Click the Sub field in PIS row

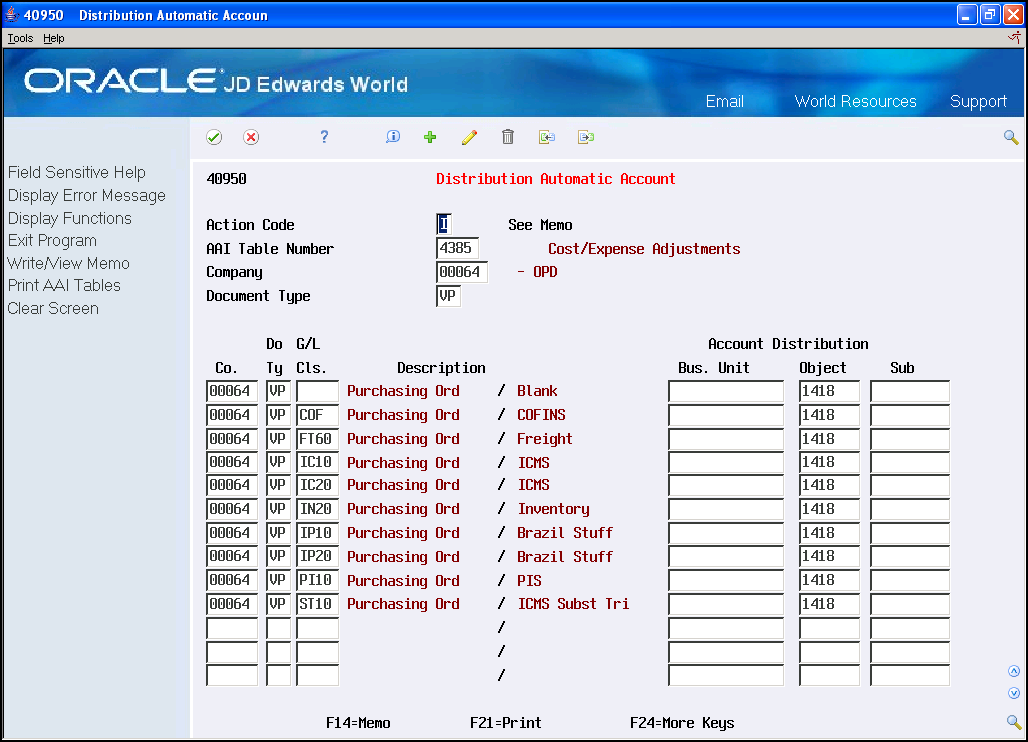coord(910,580)
